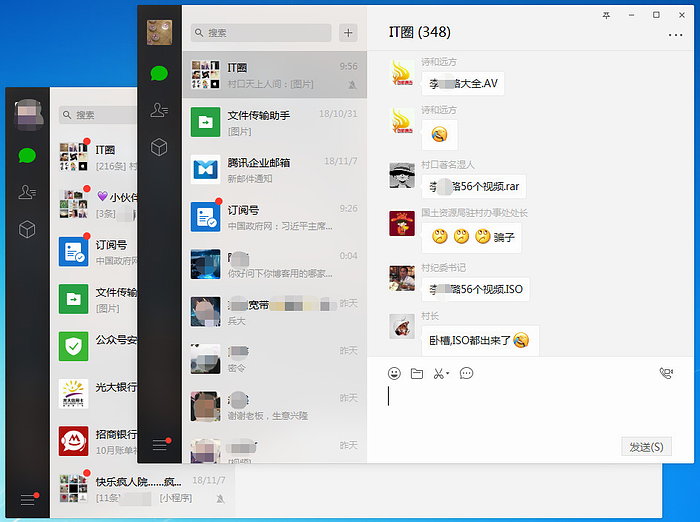This screenshot has height=522, width=700.
Task: Click the plus button beside search
Action: 348,33
